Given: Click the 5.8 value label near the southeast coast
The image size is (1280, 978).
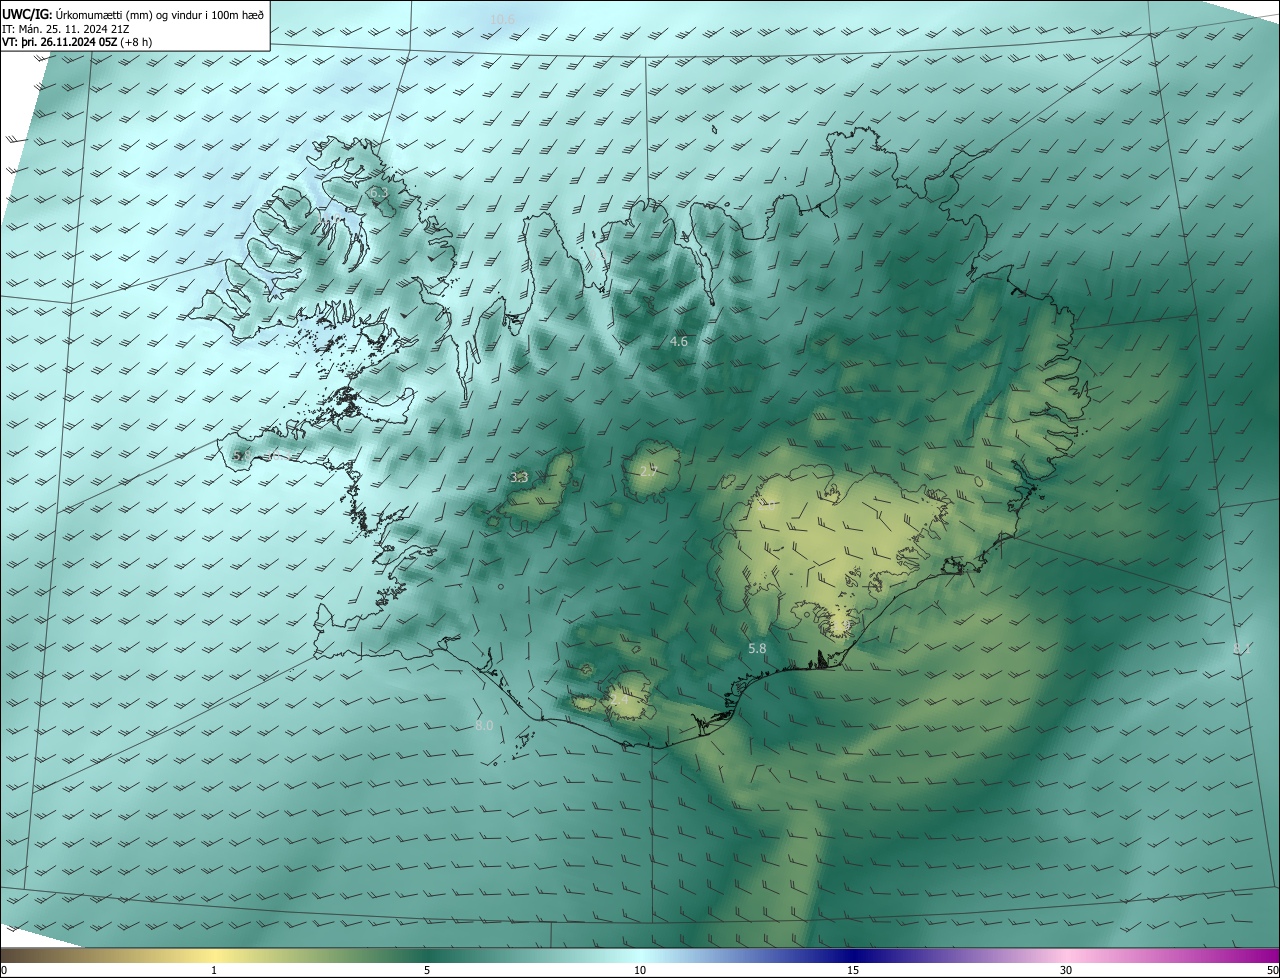Looking at the screenshot, I should click(x=757, y=649).
